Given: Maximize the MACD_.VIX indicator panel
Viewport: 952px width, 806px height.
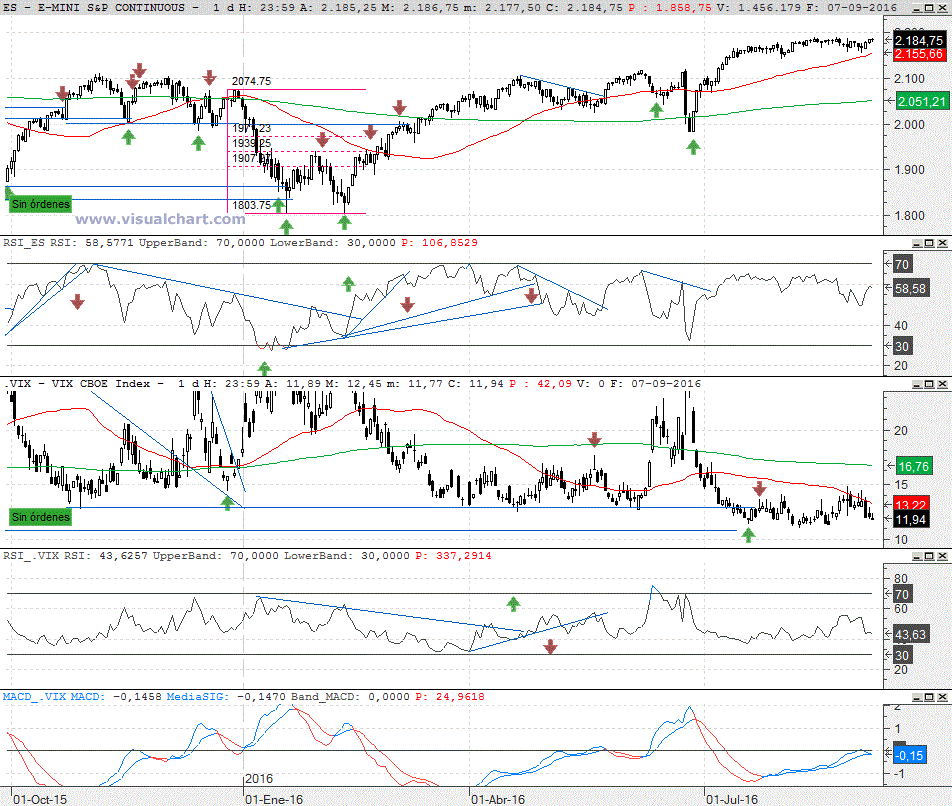Looking at the screenshot, I should (929, 697).
